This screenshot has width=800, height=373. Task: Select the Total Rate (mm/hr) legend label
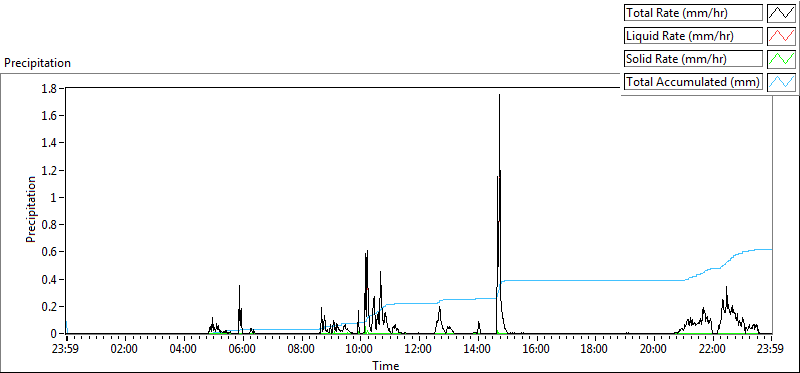click(693, 13)
